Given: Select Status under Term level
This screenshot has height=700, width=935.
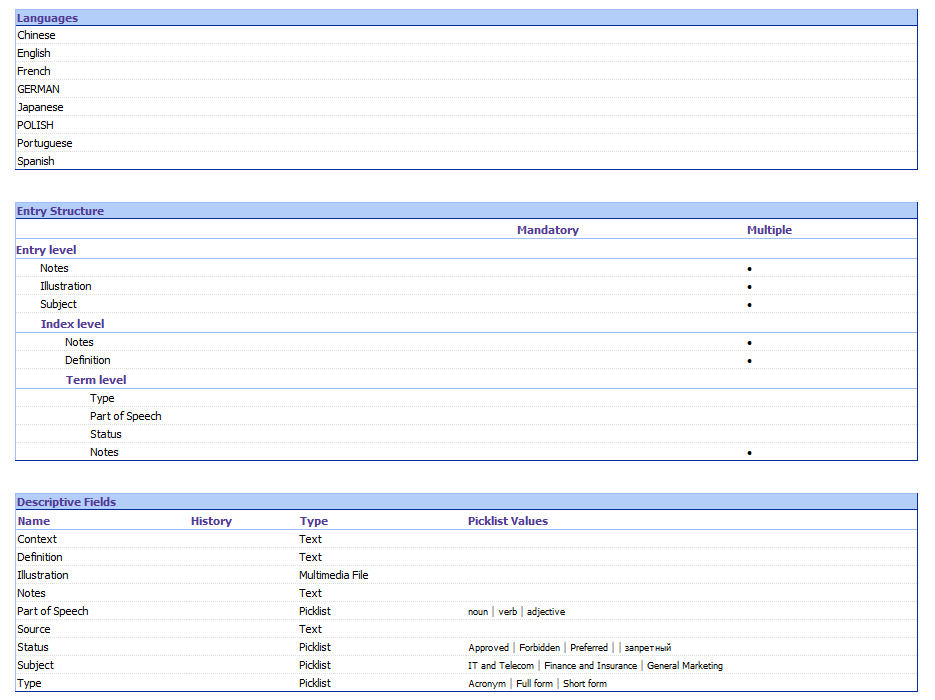Looking at the screenshot, I should click(106, 434).
